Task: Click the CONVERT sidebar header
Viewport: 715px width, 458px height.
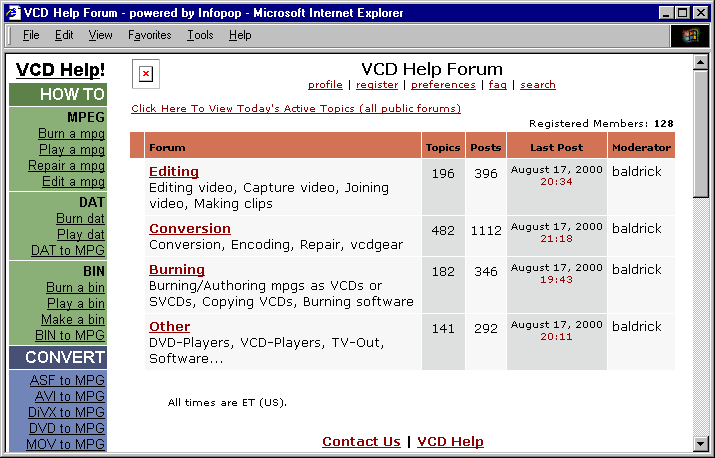Action: coord(58,357)
